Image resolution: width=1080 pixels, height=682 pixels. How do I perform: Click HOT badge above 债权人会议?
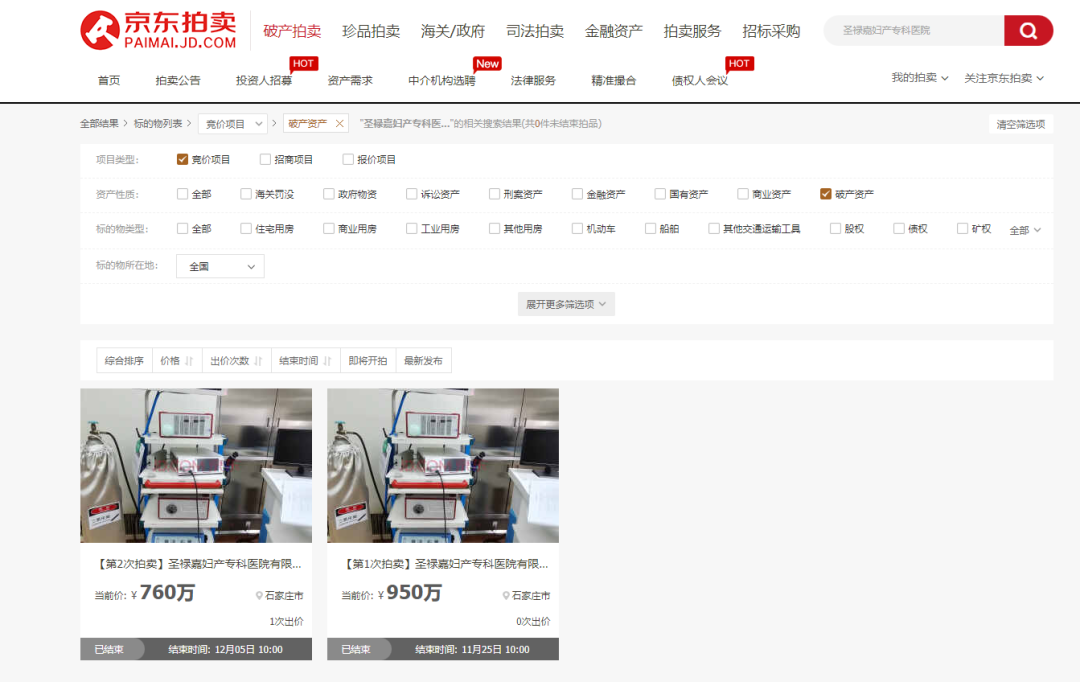[x=739, y=64]
